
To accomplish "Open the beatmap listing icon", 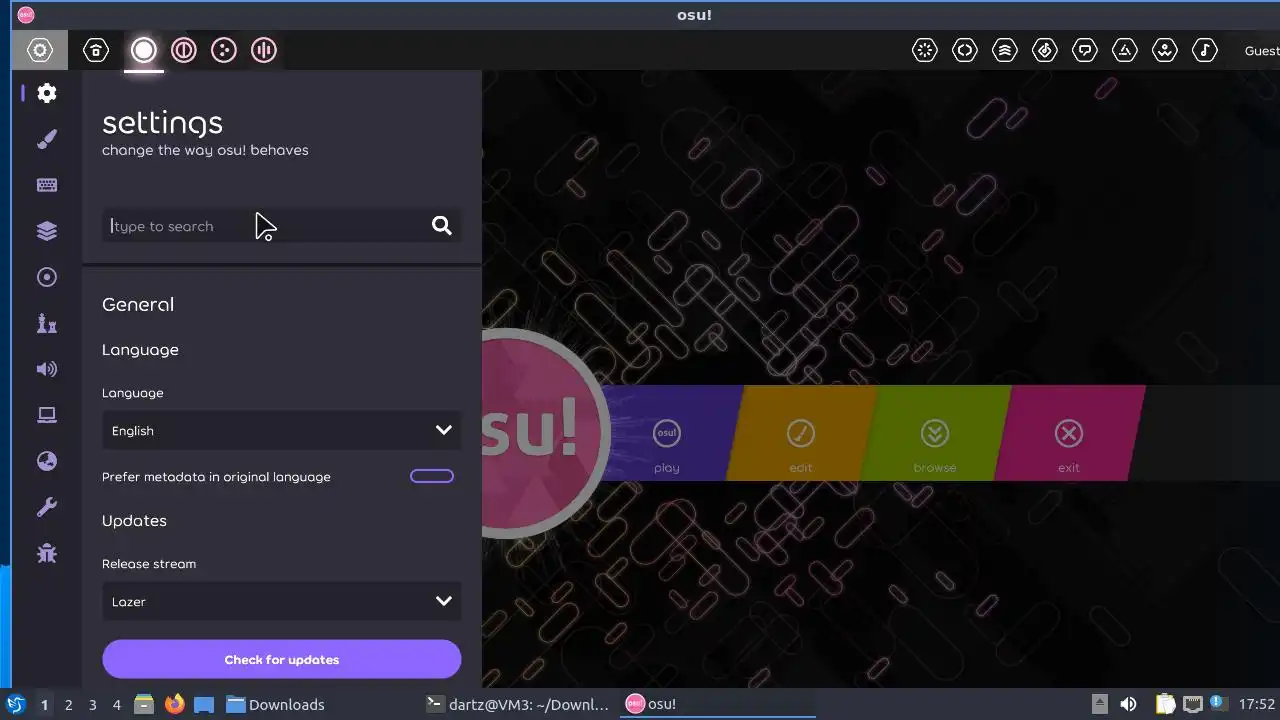I will pyautogui.click(x=1045, y=50).
